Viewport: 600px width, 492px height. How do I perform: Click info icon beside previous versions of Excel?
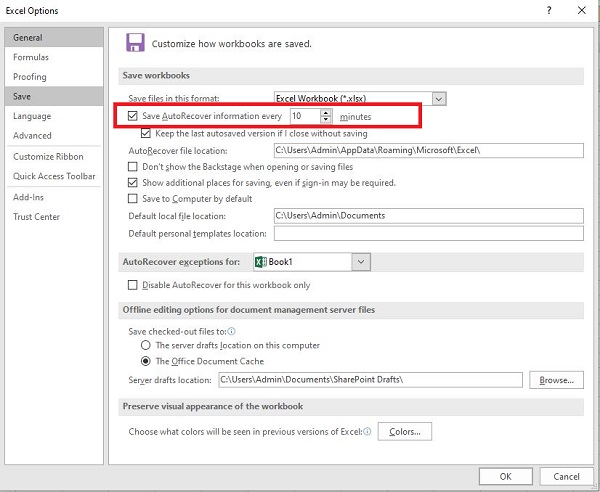coord(367,432)
